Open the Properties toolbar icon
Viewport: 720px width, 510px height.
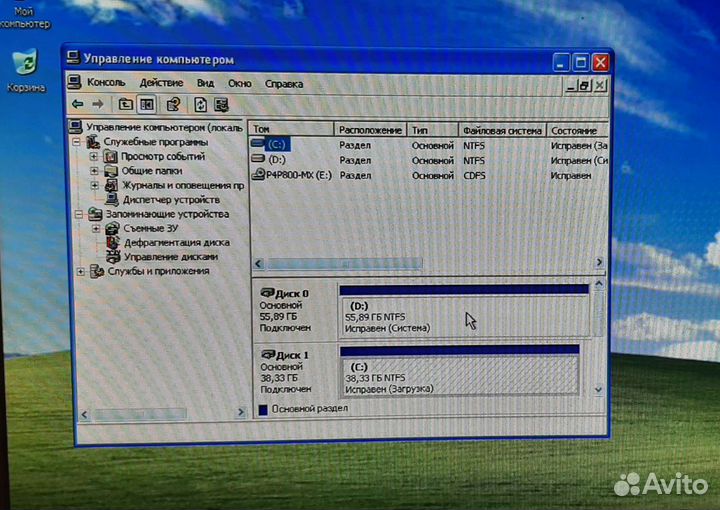[x=173, y=105]
